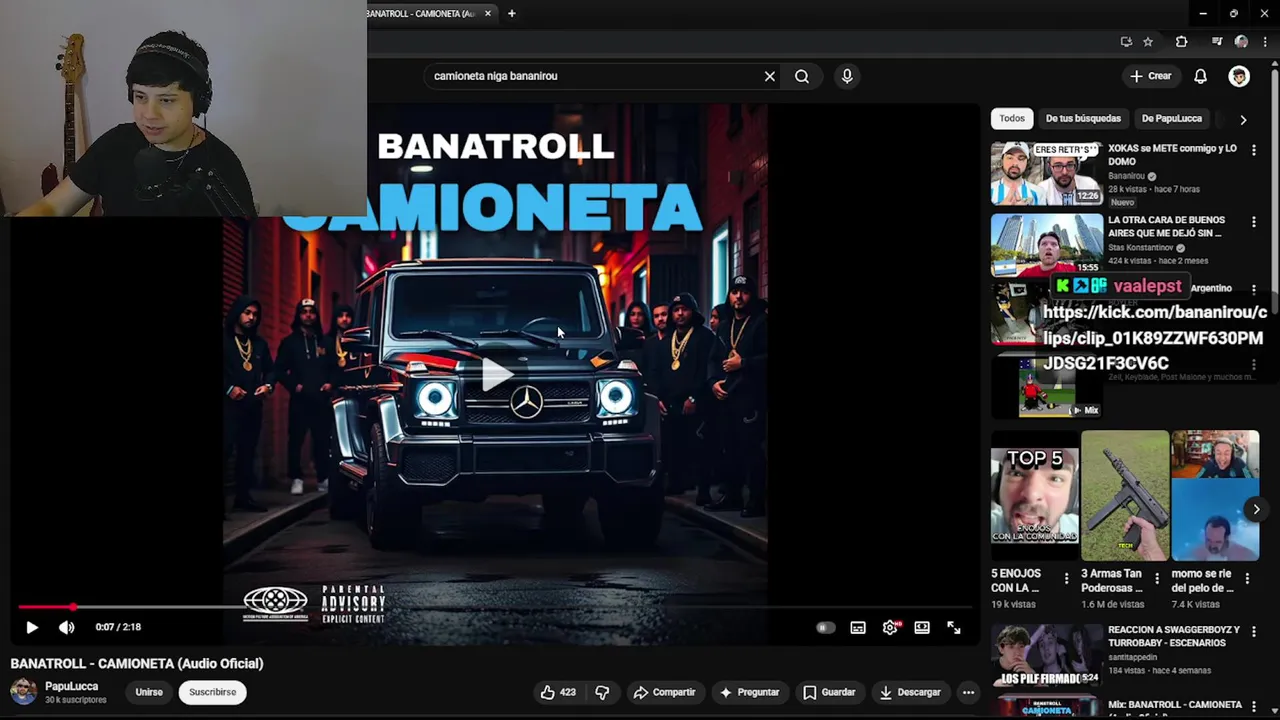Toggle the autoplay switch in player
1280x720 pixels.
click(x=825, y=627)
